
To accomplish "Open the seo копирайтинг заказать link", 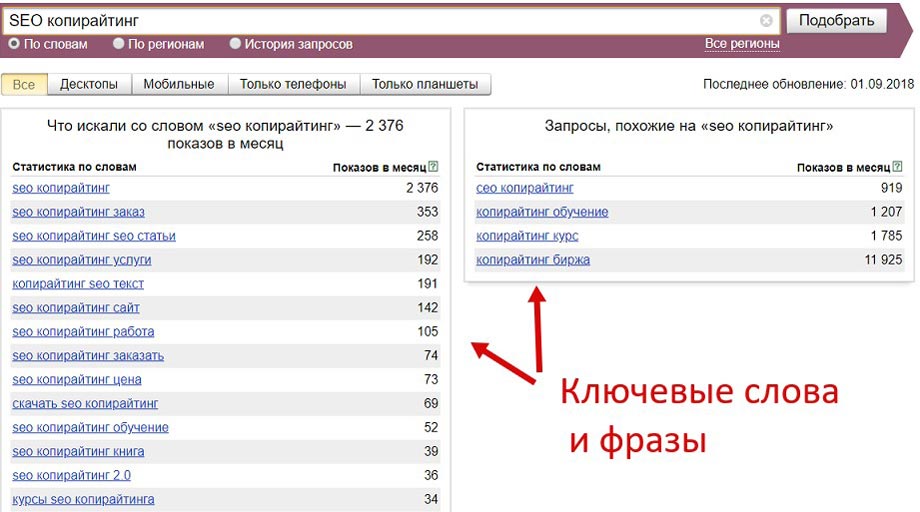I will pyautogui.click(x=88, y=356).
